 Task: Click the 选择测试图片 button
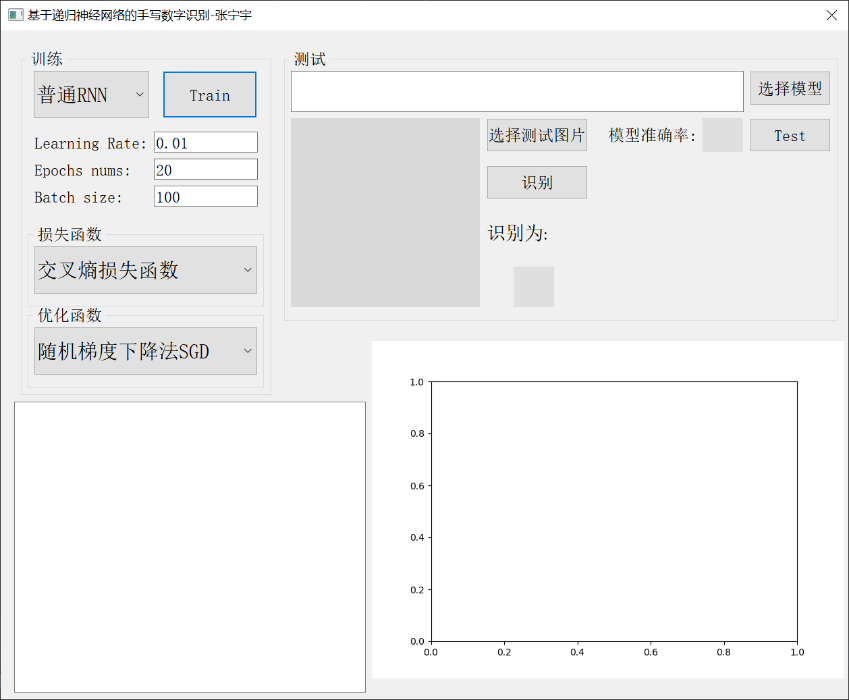coord(537,135)
